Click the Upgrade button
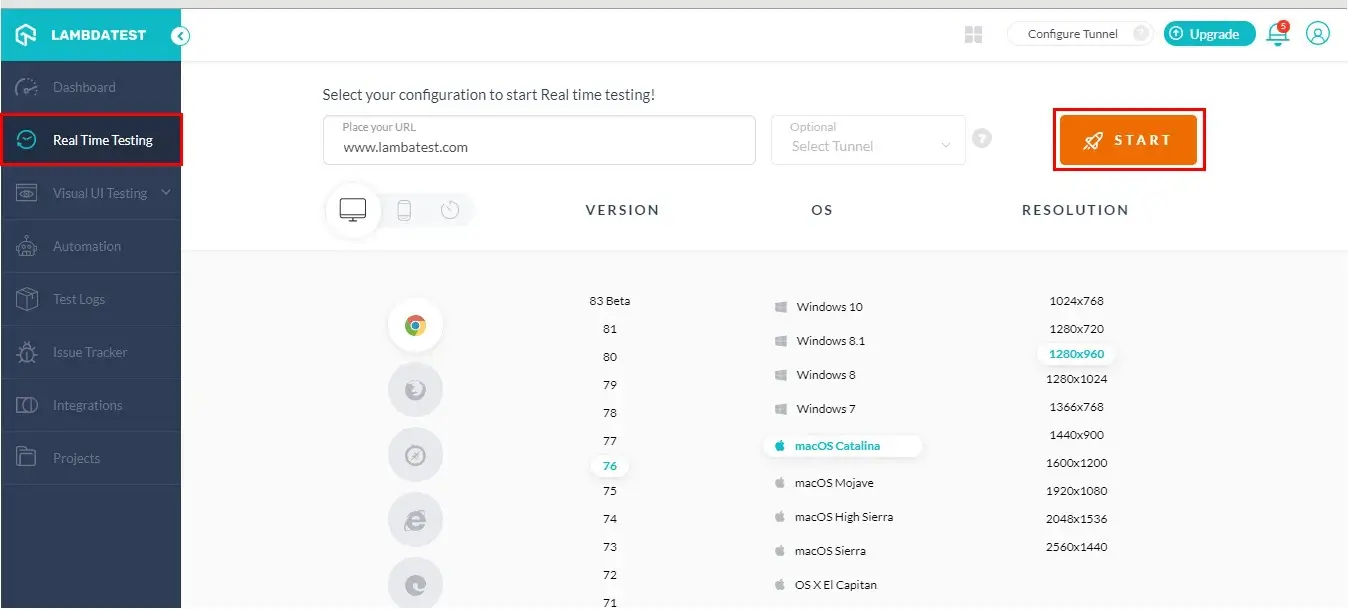 click(x=1208, y=33)
